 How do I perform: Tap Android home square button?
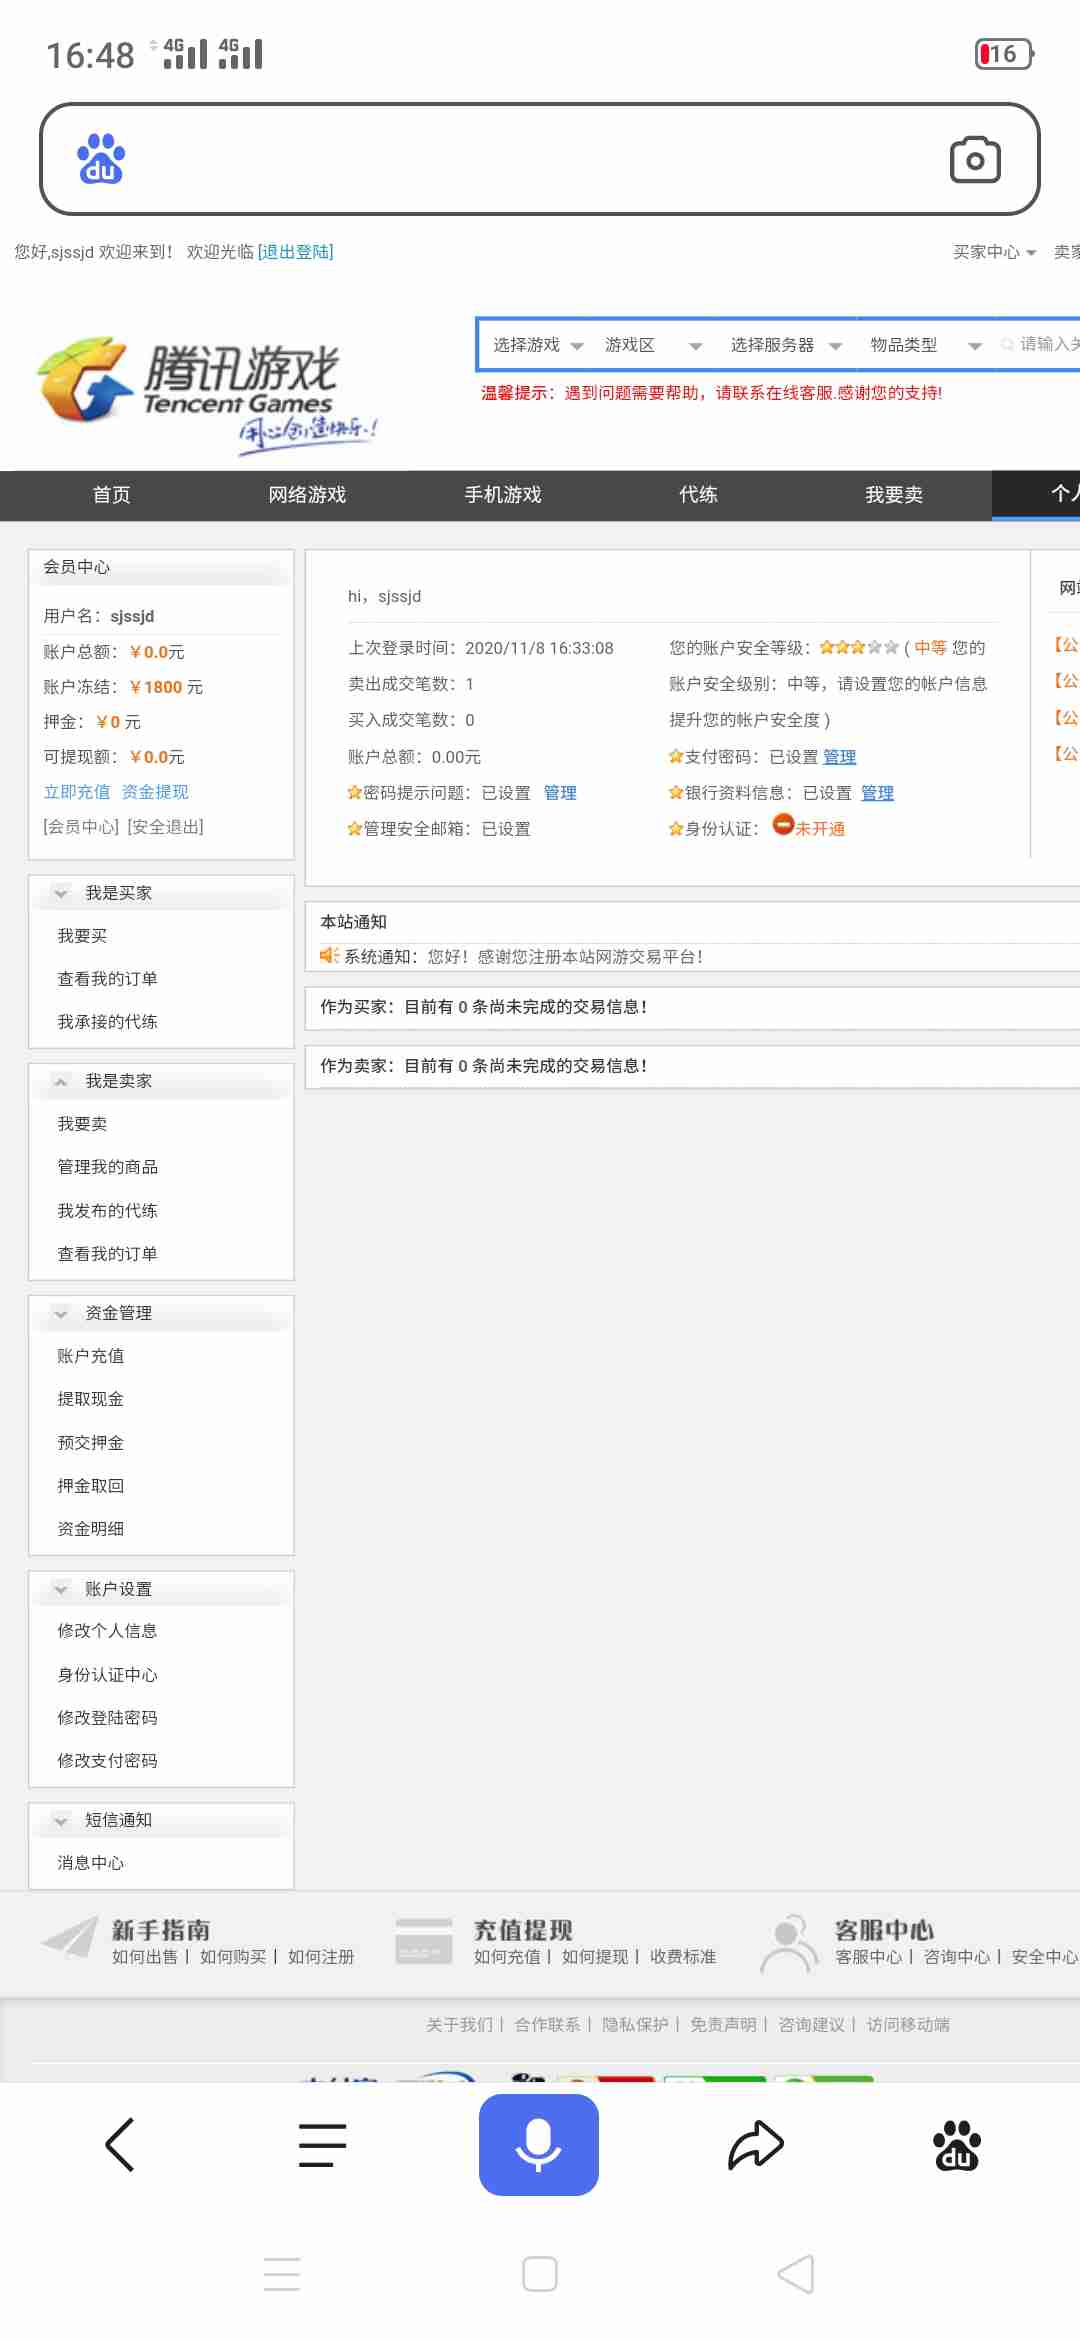tap(540, 2274)
